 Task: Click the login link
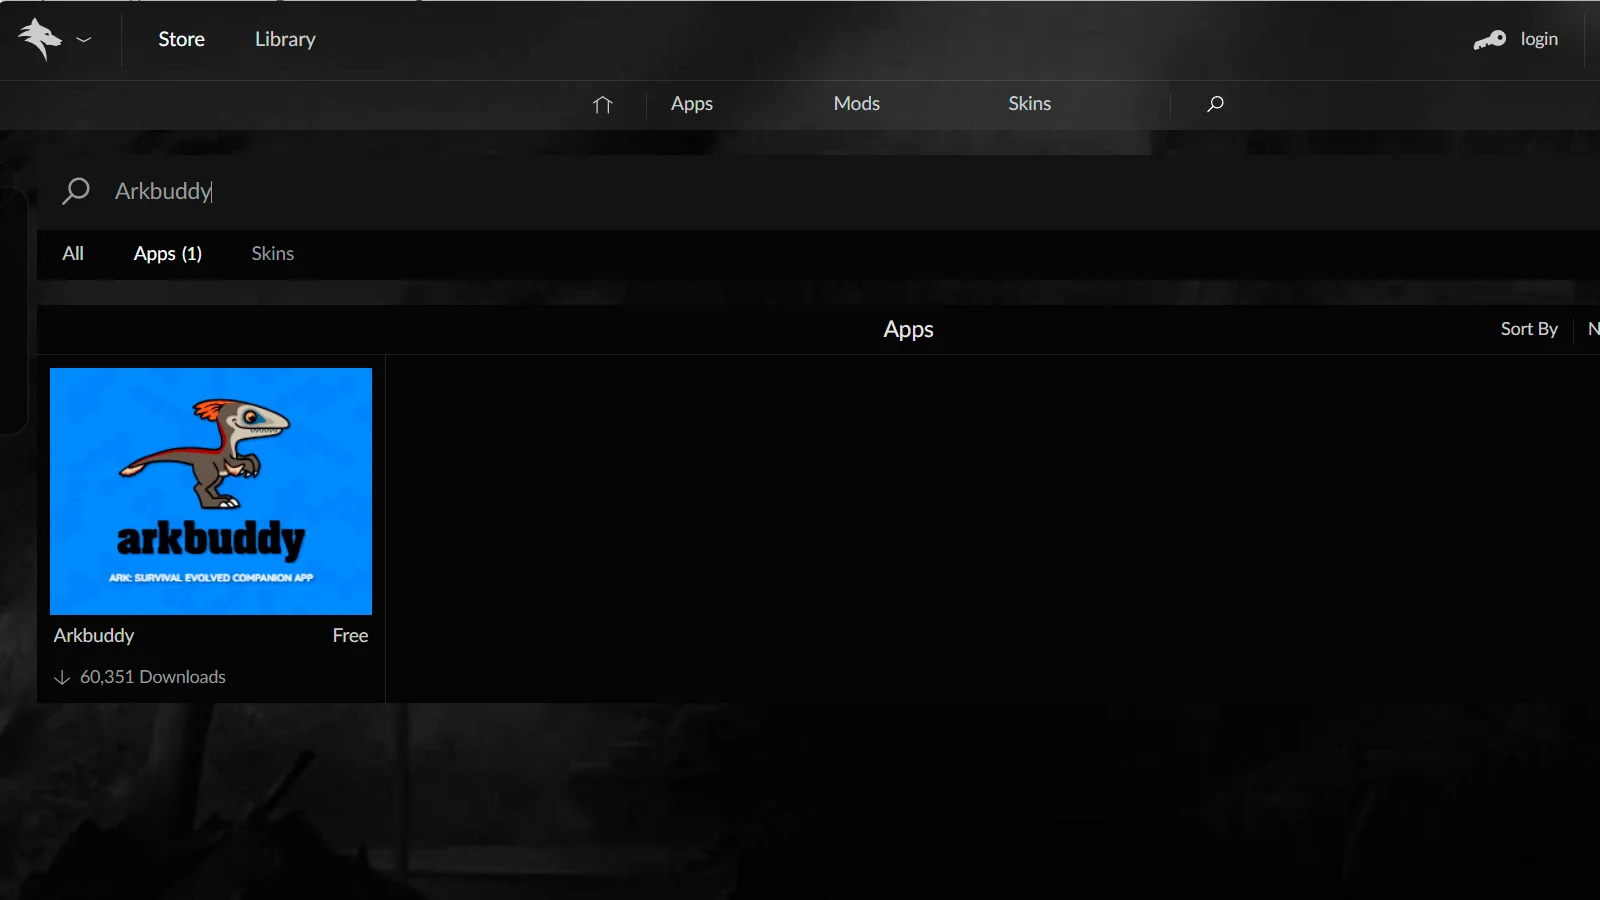[x=1539, y=39]
